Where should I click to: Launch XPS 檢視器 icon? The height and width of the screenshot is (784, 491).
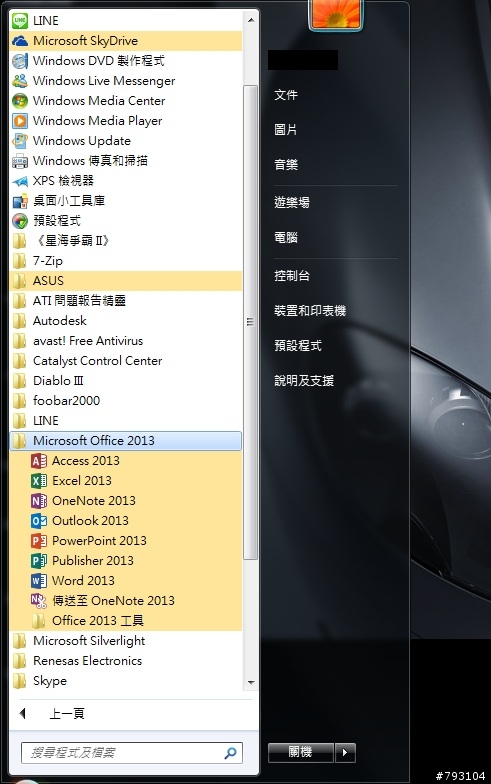[20, 180]
